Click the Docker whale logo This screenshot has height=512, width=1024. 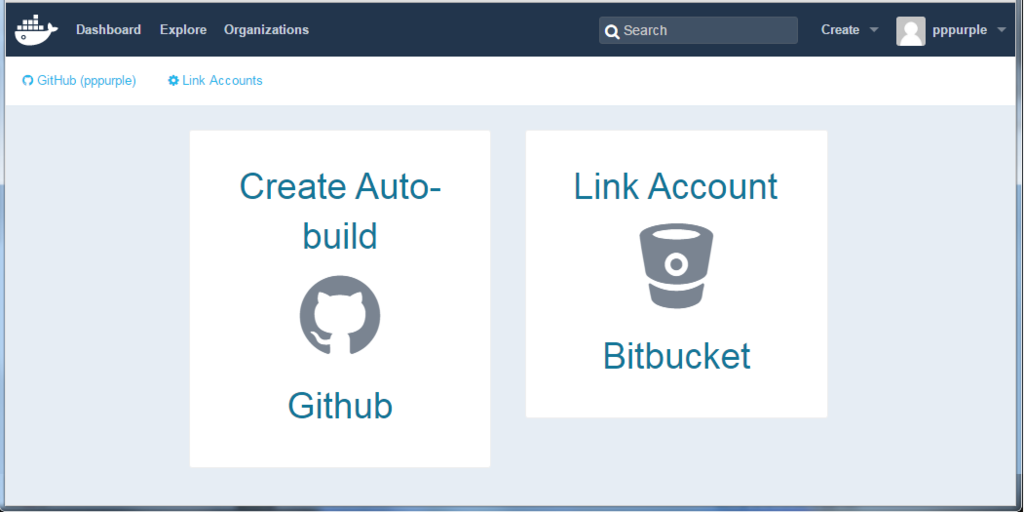coord(36,30)
